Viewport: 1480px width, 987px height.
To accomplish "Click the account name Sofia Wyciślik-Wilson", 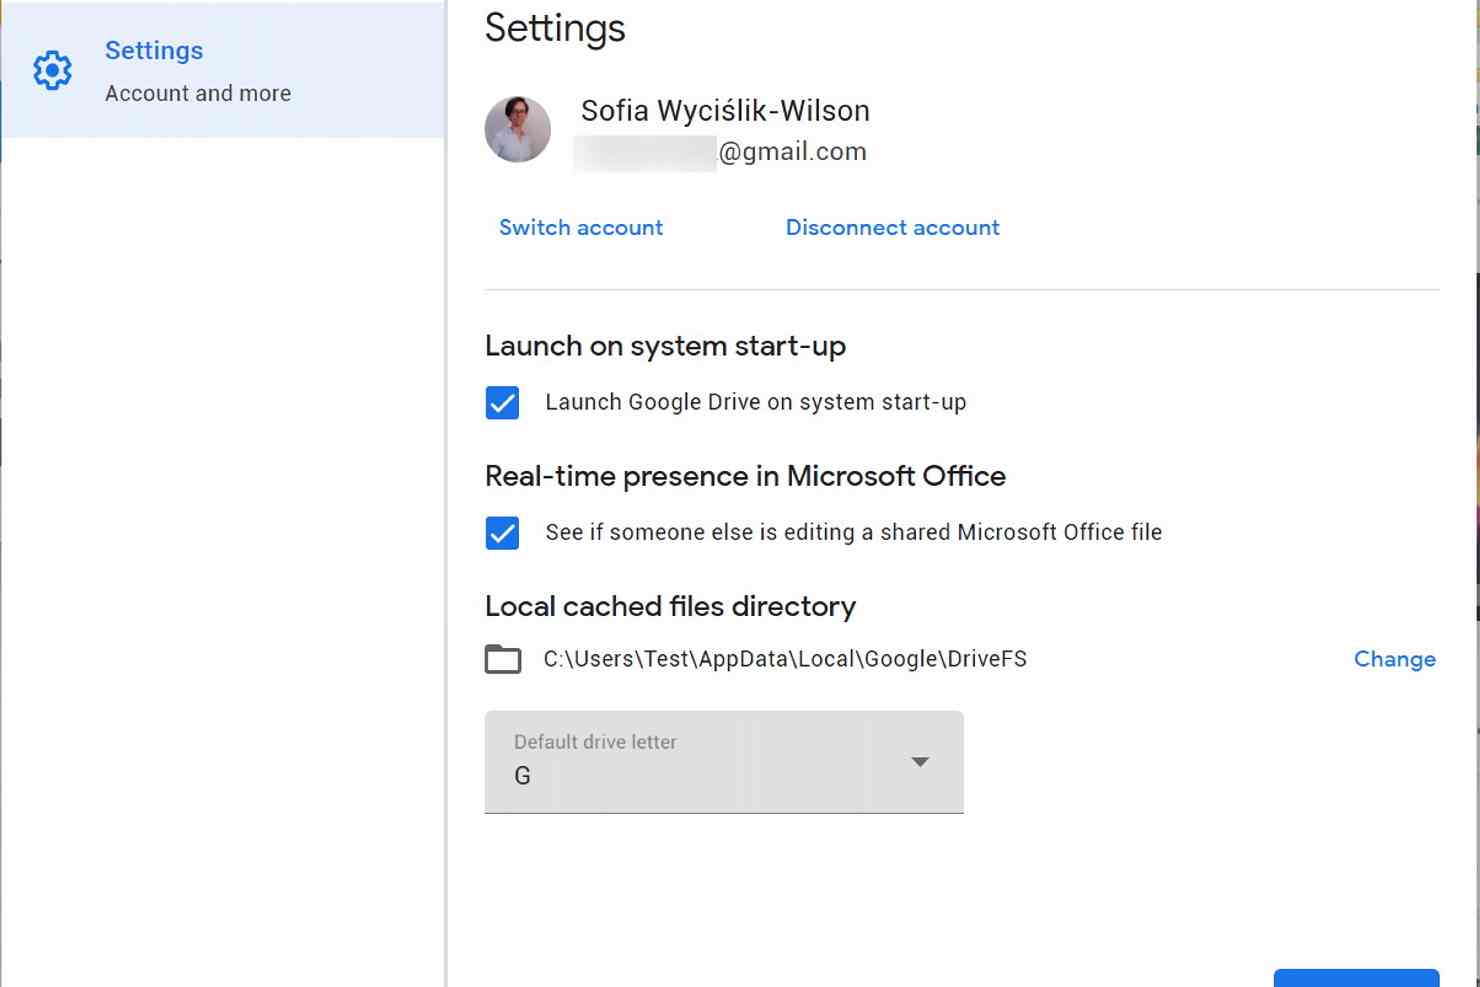I will tap(725, 111).
